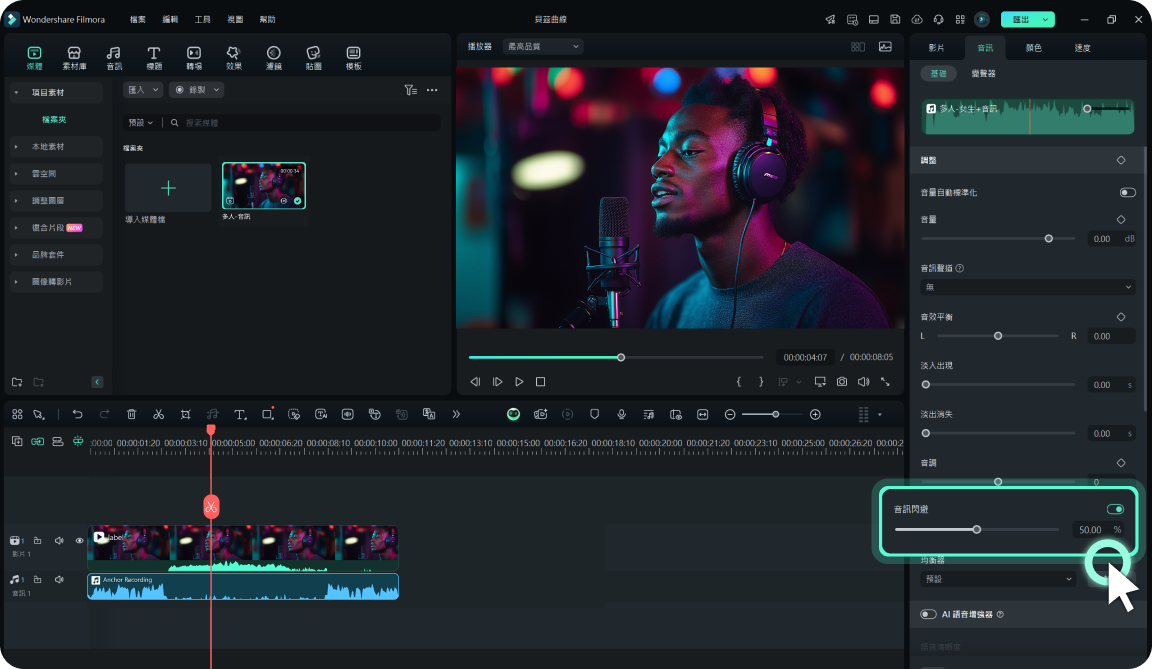
Task: Open the preview quality dropdown
Action: [x=543, y=46]
